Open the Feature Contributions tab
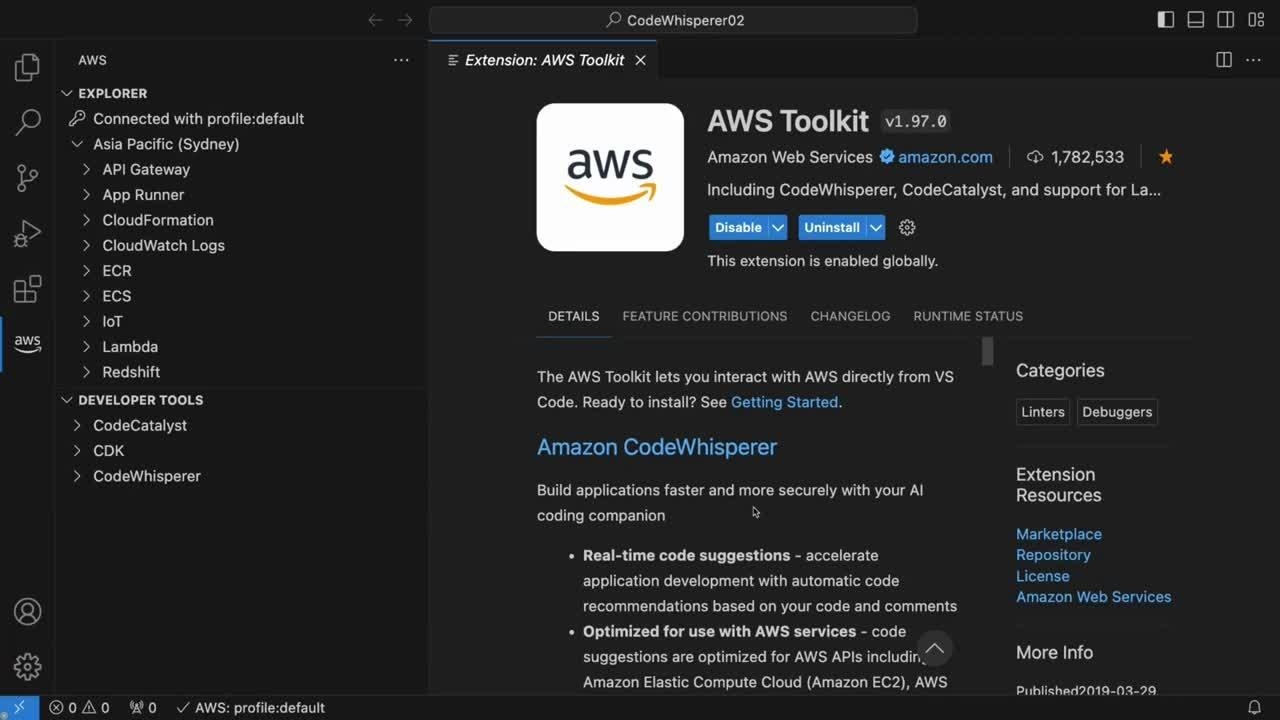Screen dimensions: 1280x720 point(704,316)
